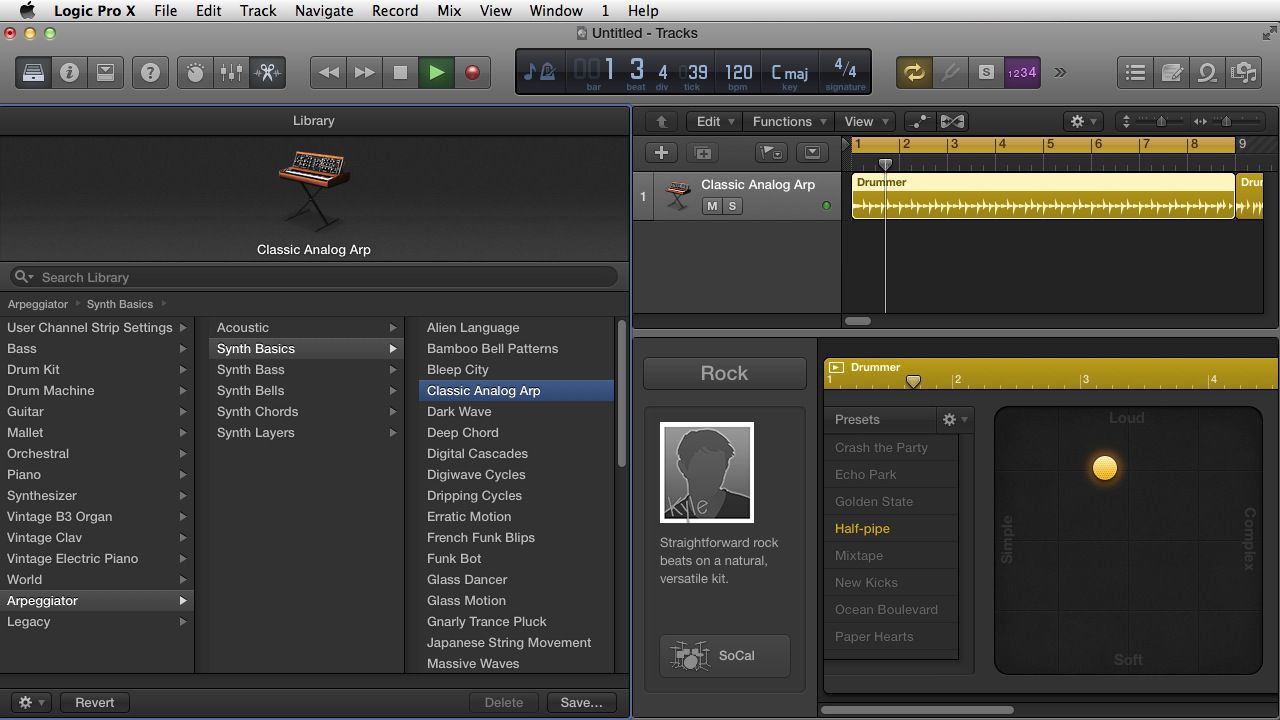Open the Inspector with the info button
This screenshot has width=1280, height=720.
69,72
